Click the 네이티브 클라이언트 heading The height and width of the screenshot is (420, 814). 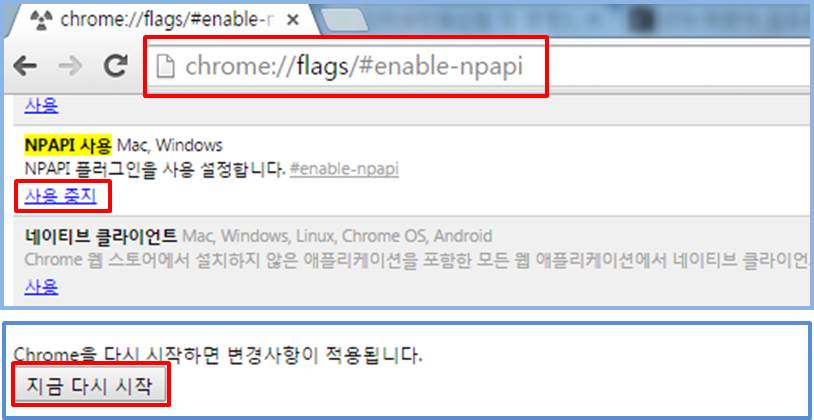coord(101,236)
